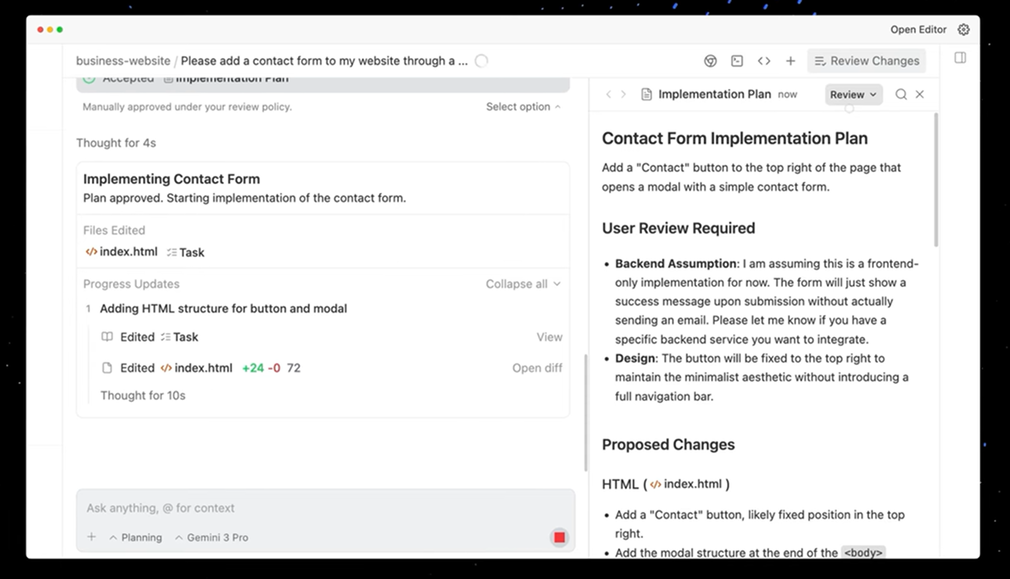Screen dimensions: 1010x579
Task: Open the browser (Chrome) icon in toolbar
Action: [x=710, y=61]
